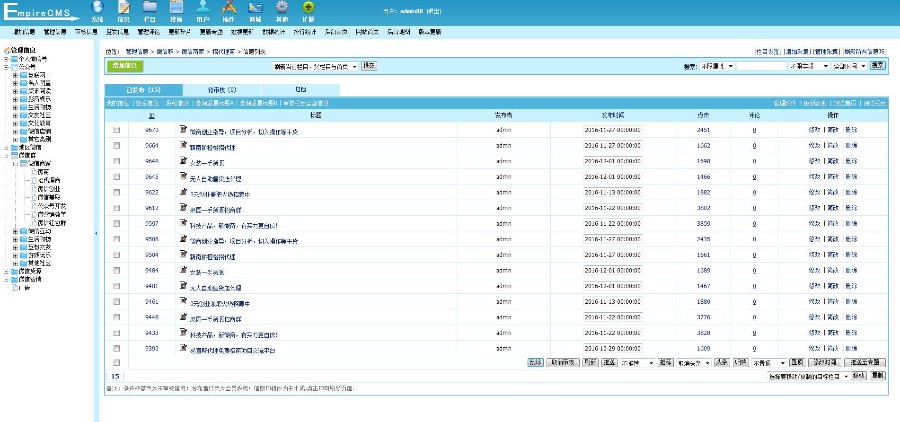Open the headline-level dropdown beside 头条 button
Viewport: 900px width, 422px height.
point(694,363)
